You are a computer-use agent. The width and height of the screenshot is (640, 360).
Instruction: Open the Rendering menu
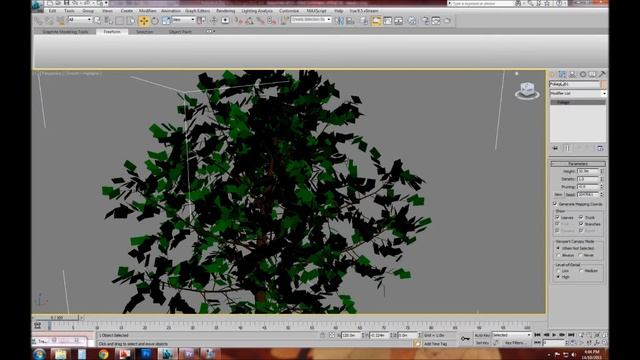point(225,11)
